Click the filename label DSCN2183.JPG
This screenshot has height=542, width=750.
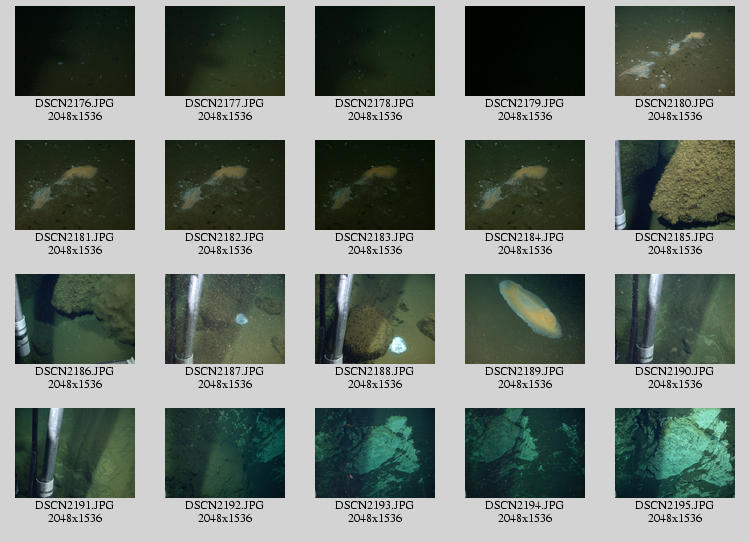tap(375, 237)
